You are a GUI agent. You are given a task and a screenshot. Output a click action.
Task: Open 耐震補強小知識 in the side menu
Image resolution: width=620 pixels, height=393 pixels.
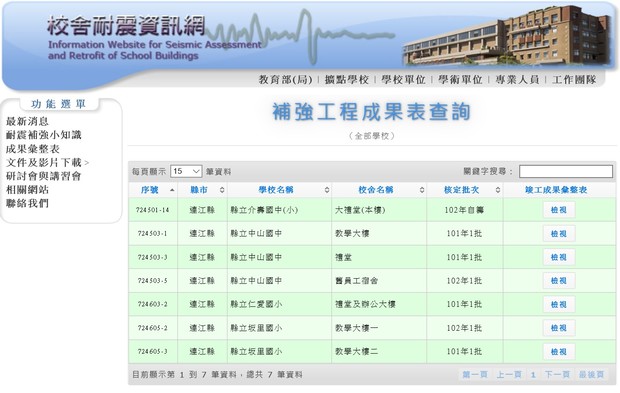[x=43, y=135]
